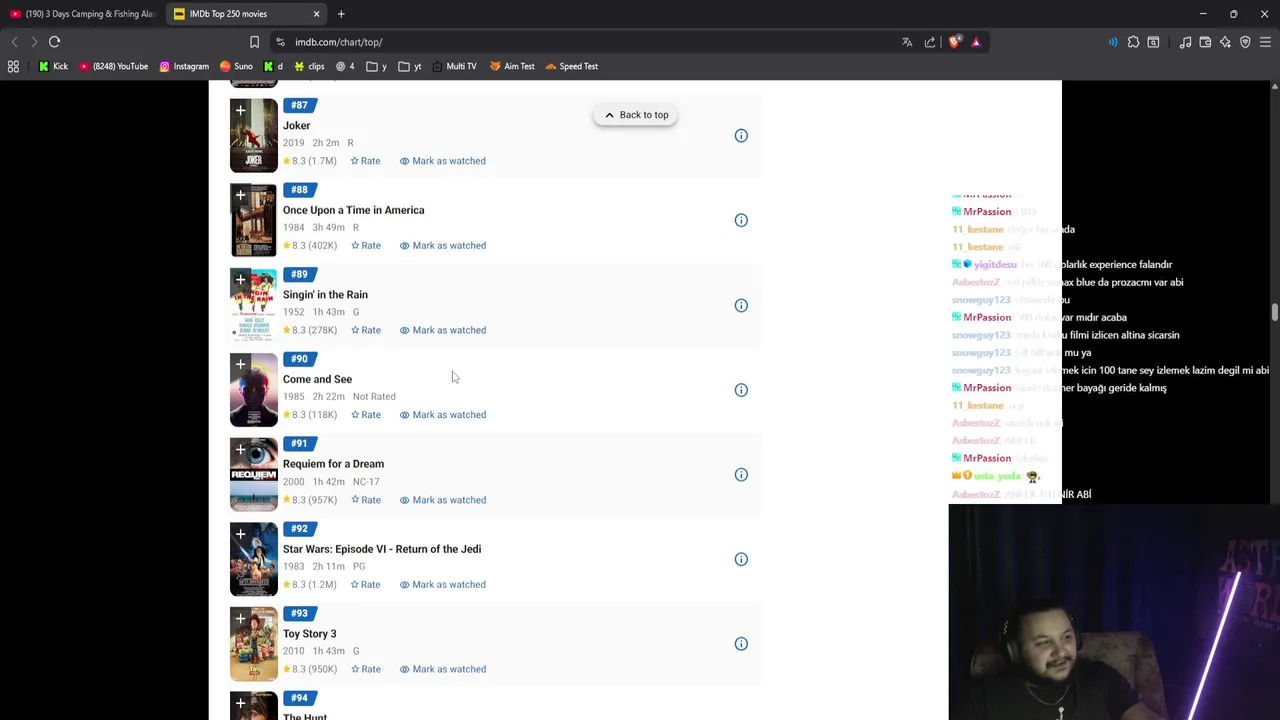Open the Joker title link
This screenshot has width=1280, height=720.
coord(296,126)
